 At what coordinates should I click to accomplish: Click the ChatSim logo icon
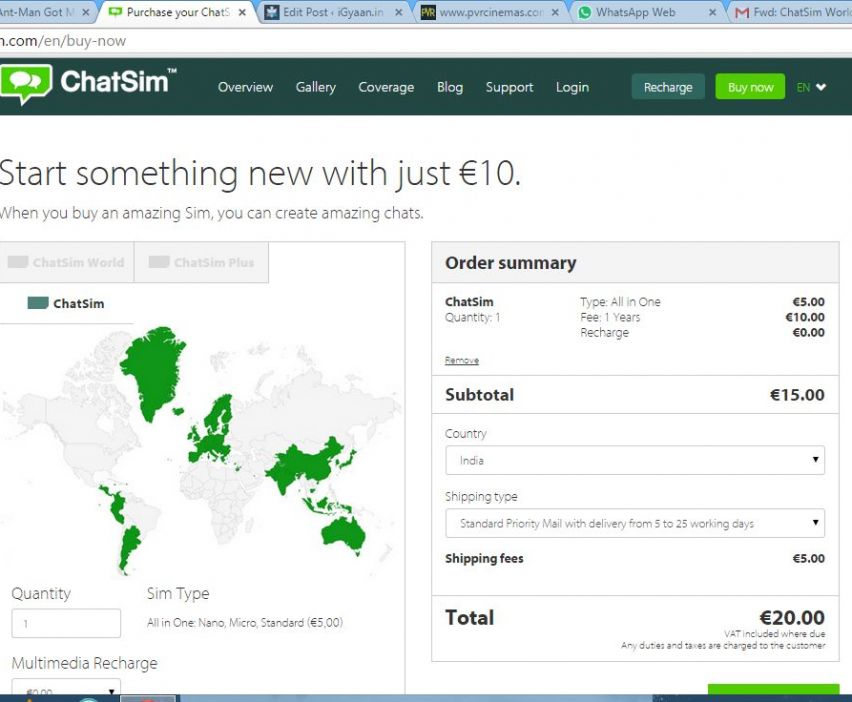26,85
